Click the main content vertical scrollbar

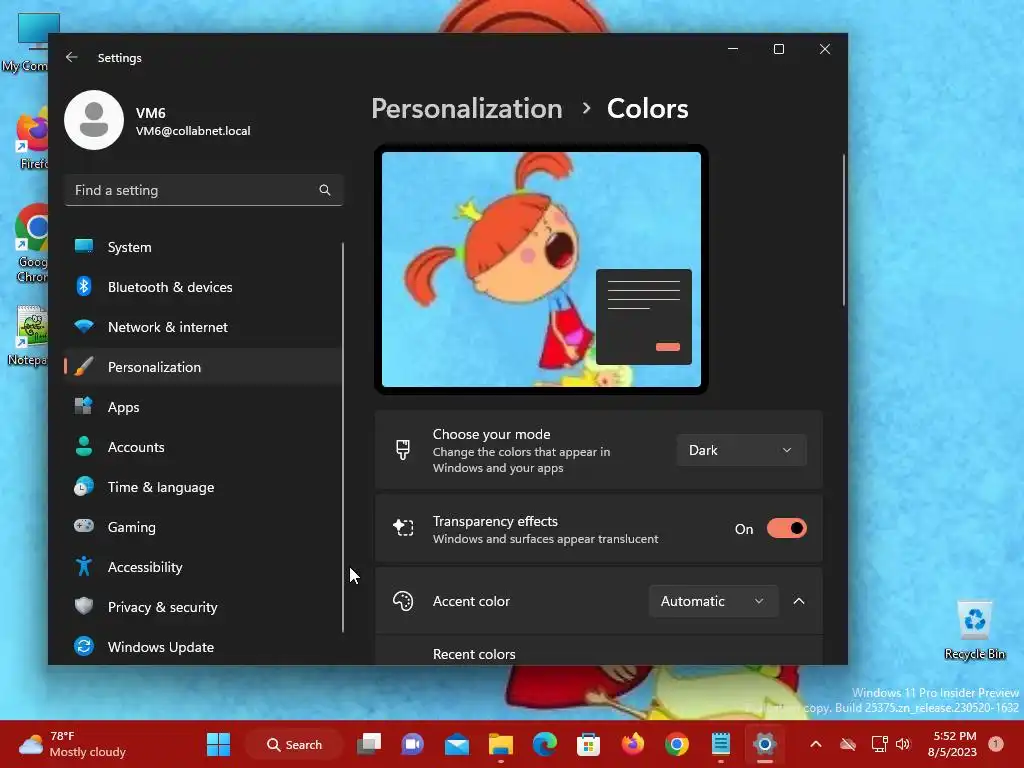843,230
